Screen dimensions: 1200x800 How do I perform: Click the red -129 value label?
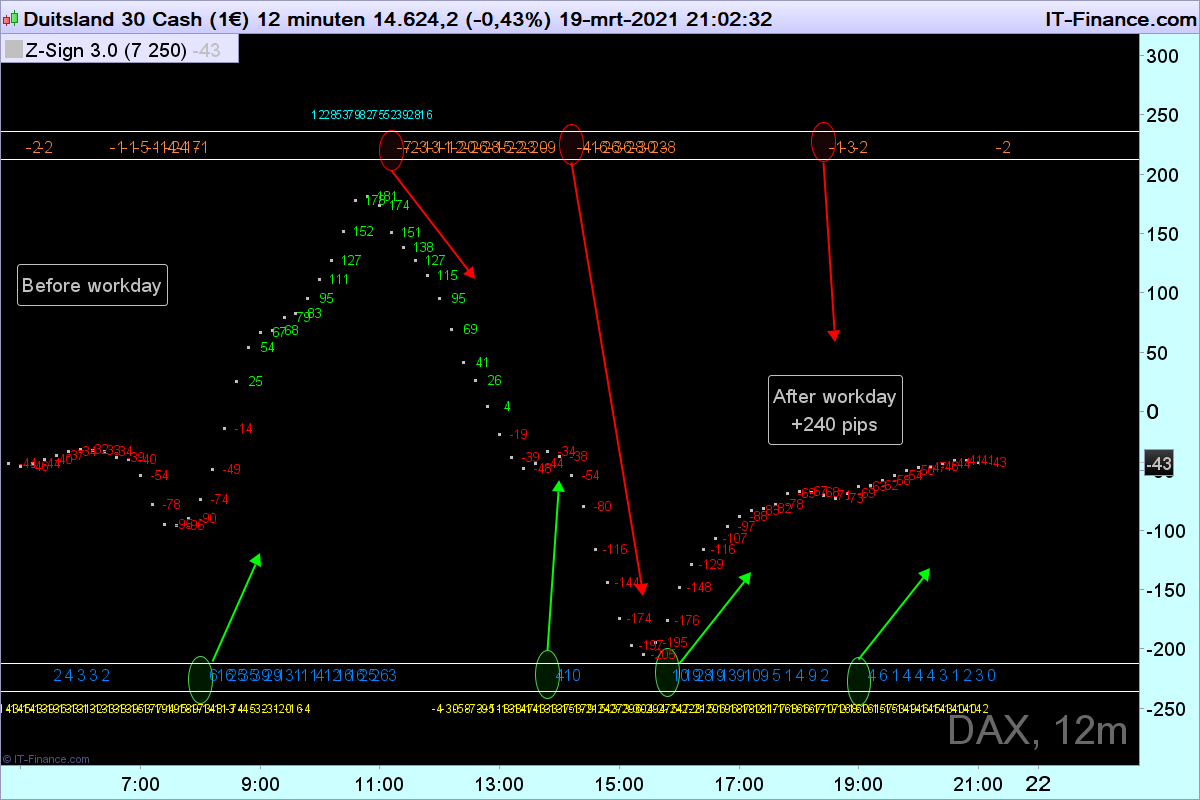711,564
